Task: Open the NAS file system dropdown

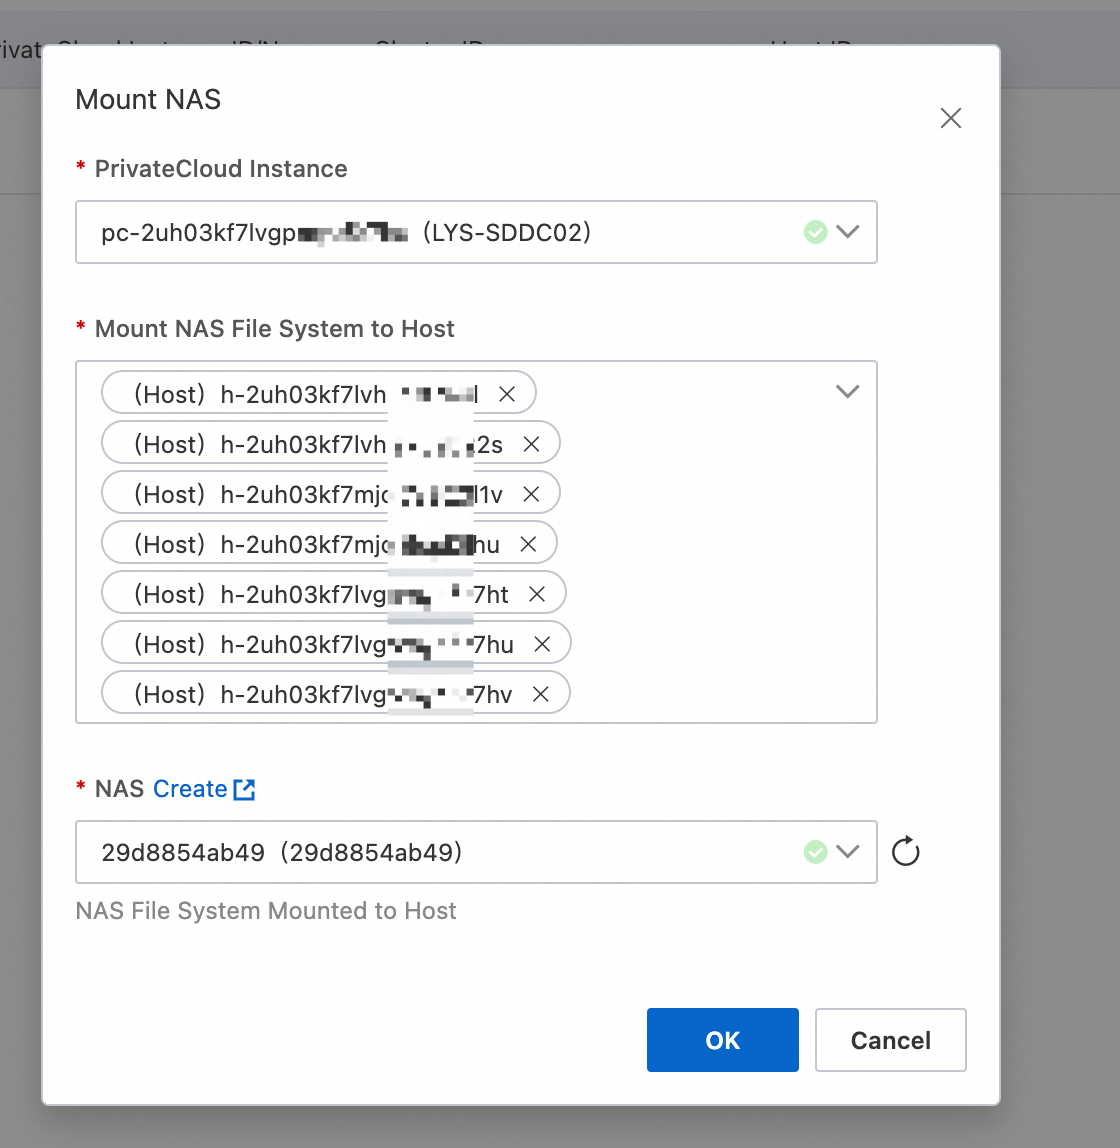Action: 848,851
